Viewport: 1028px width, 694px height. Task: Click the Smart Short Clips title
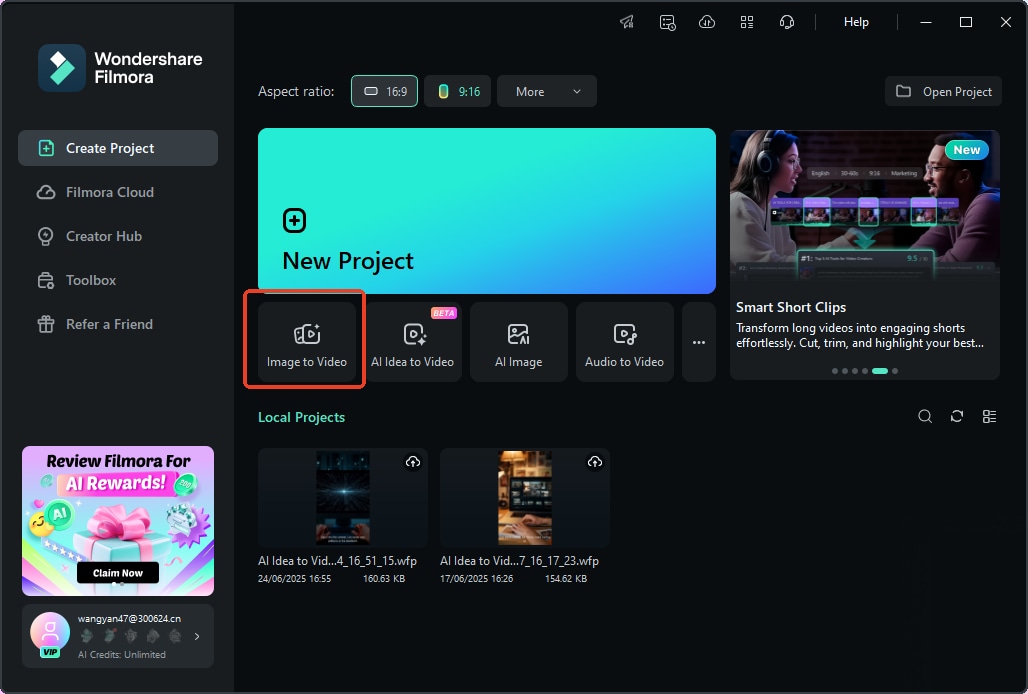[x=791, y=307]
